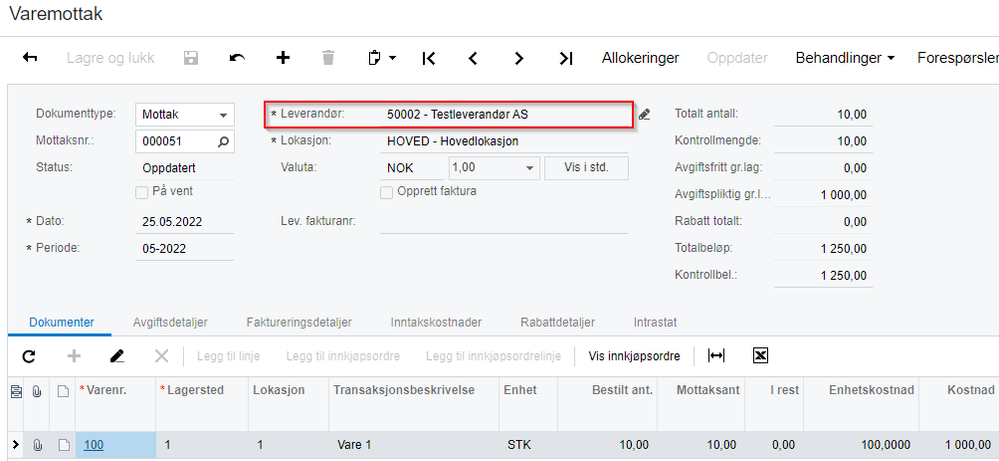Click the 100,0000 unit cost cell

tap(863, 445)
